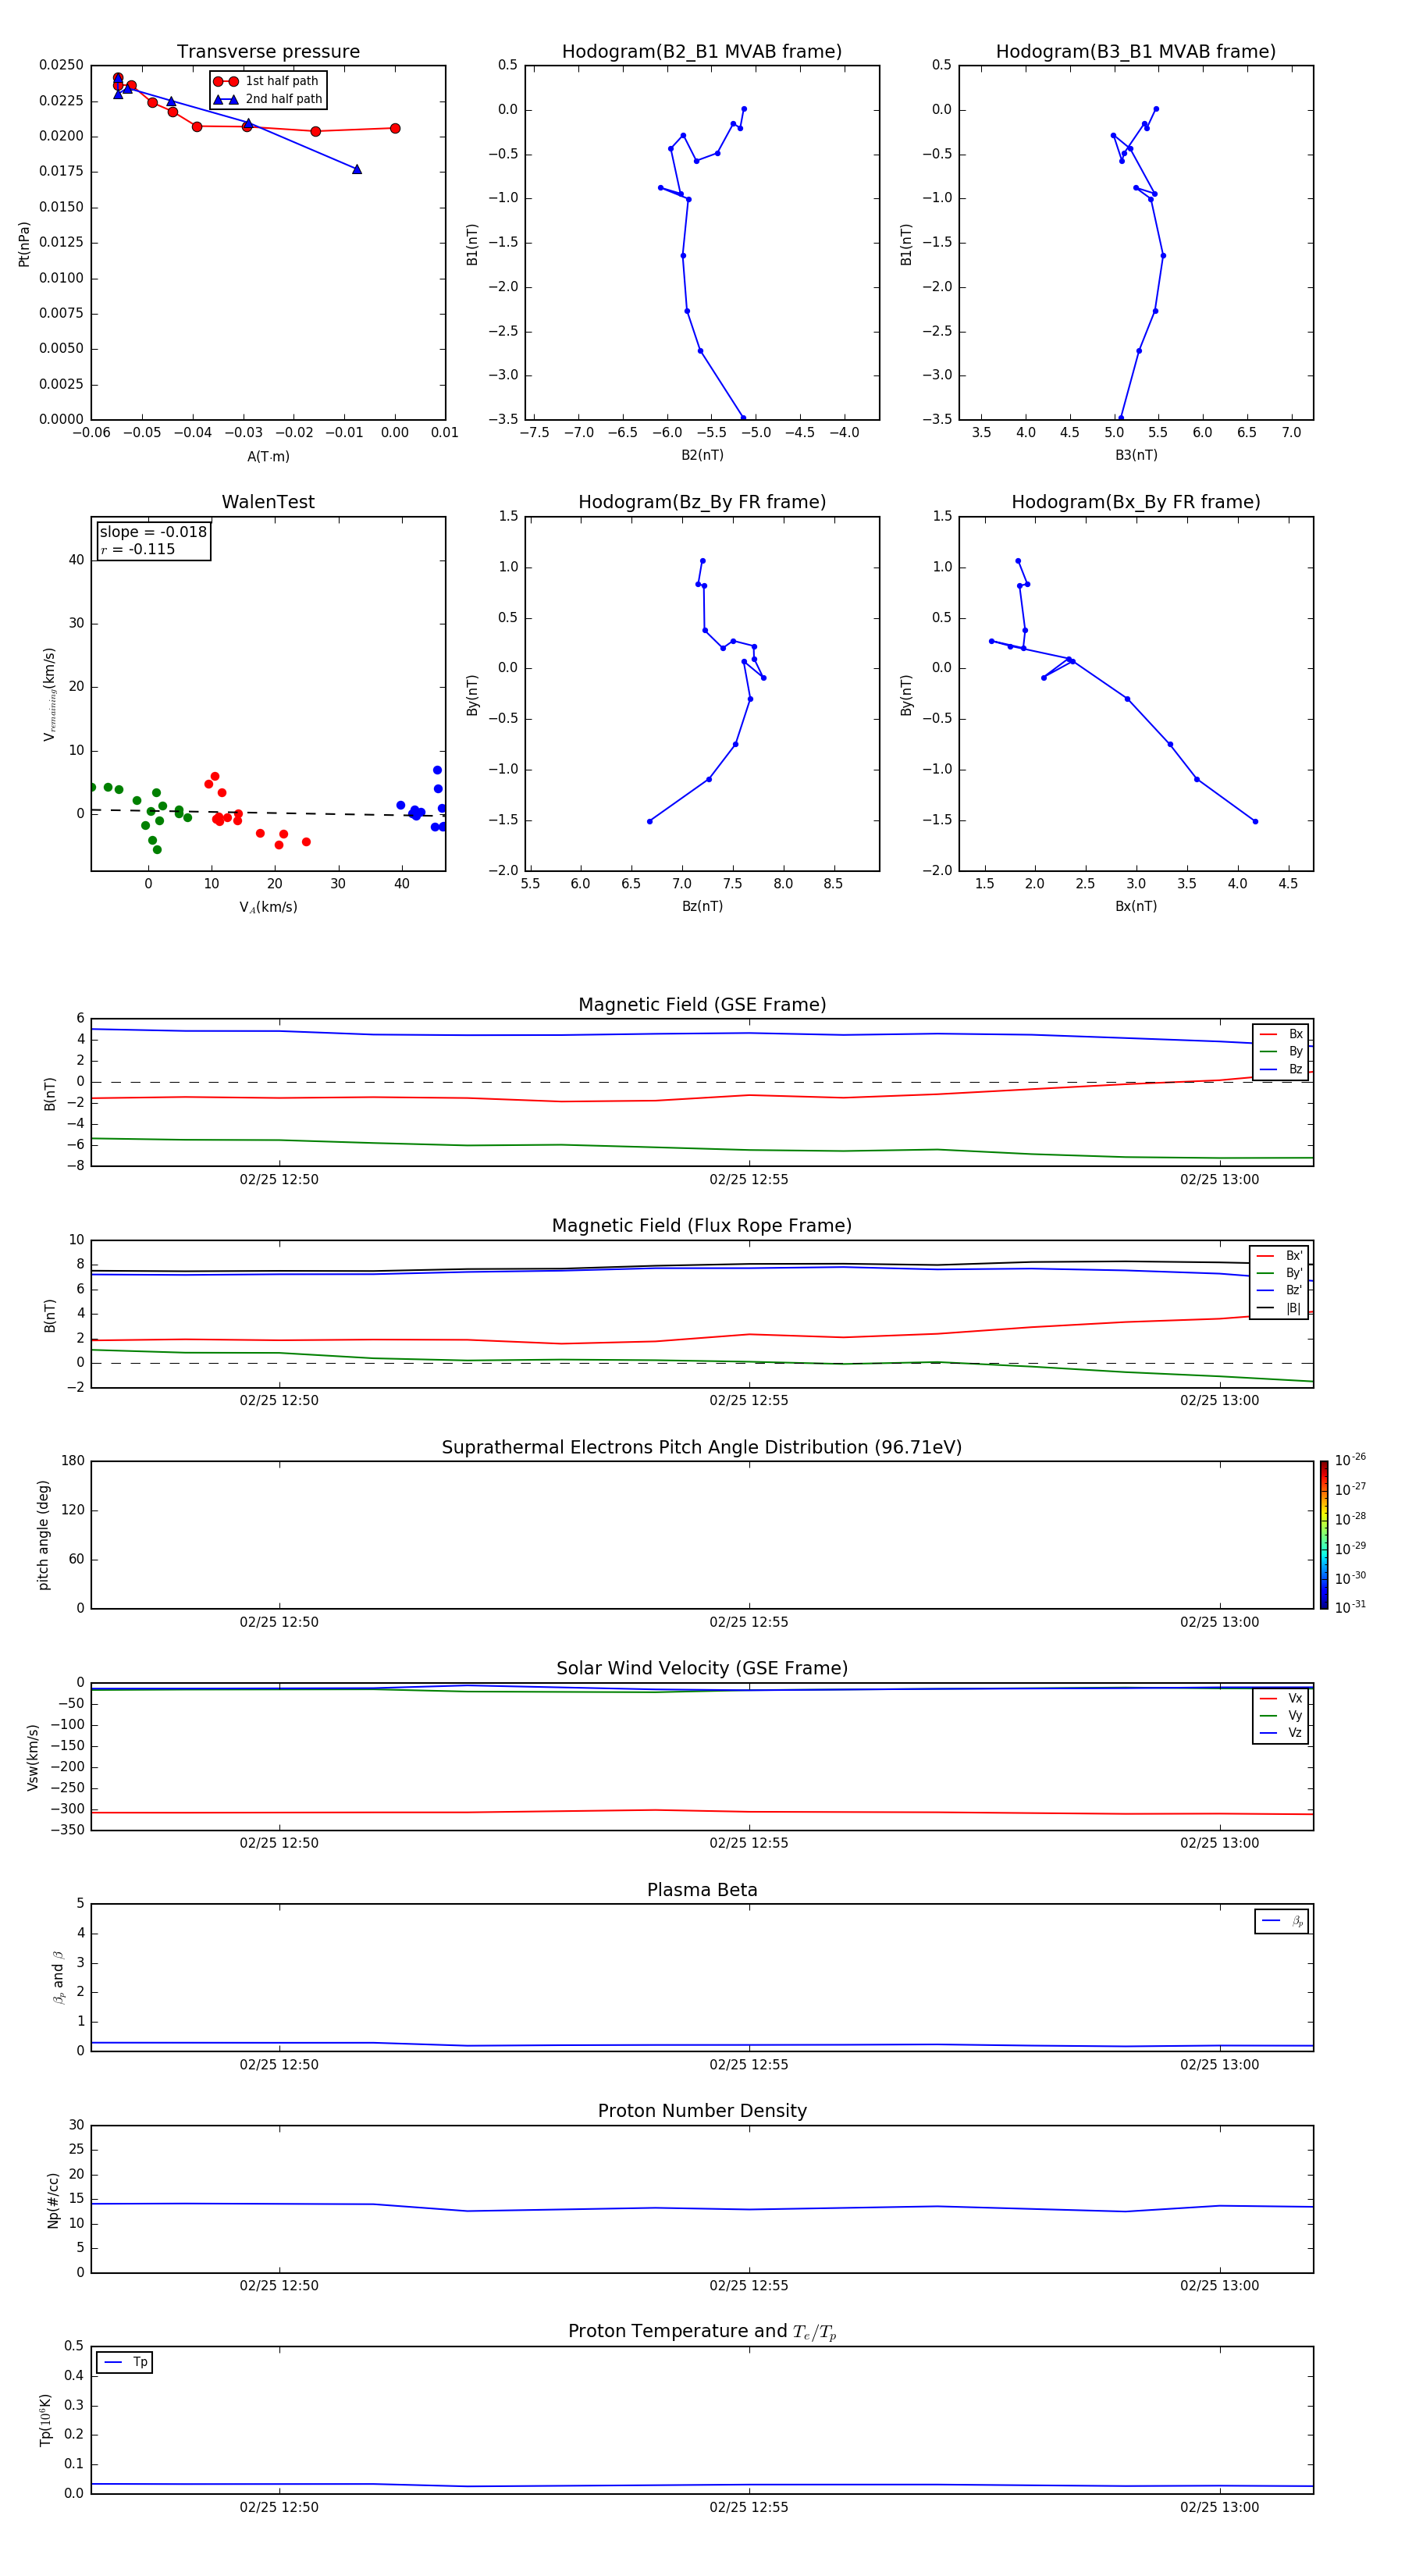Click the "V_A(km/s)" x-axis label

[268, 907]
